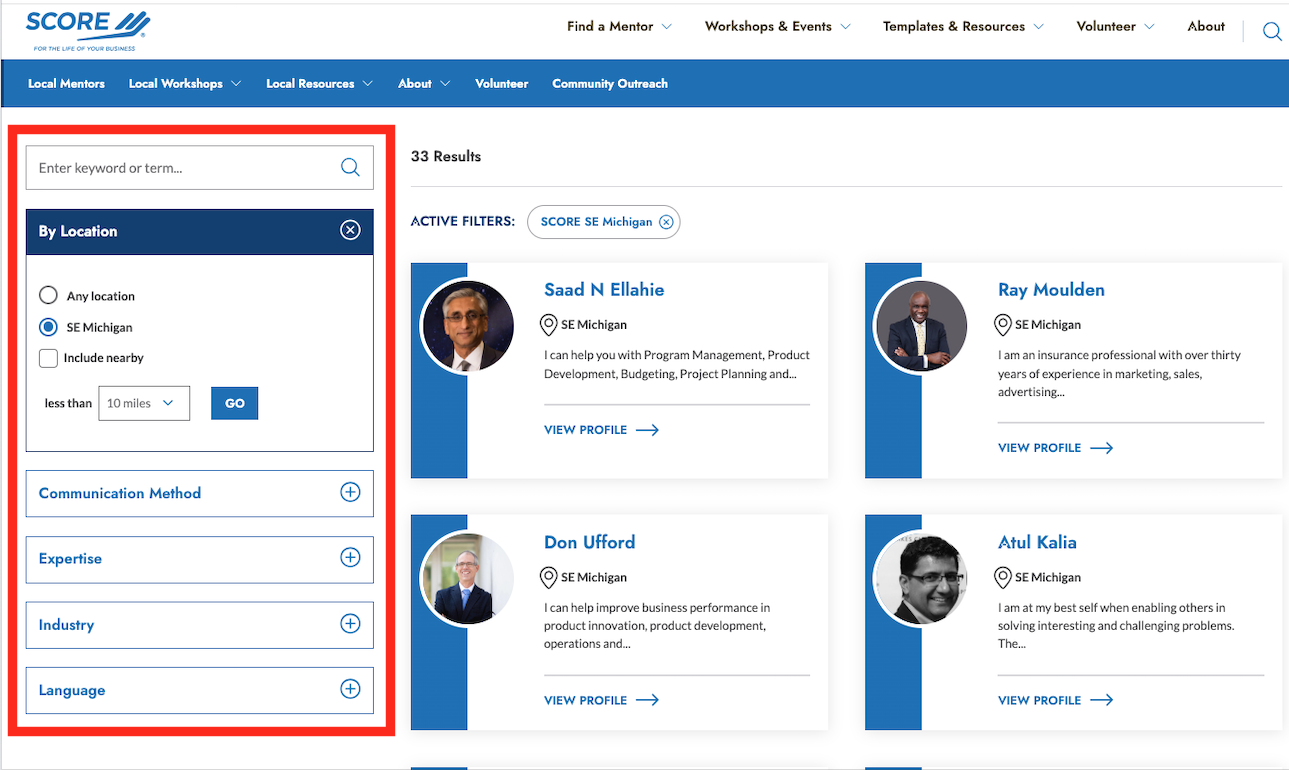Open the 10 miles distance dropdown
Viewport: 1289px width, 770px height.
point(144,403)
